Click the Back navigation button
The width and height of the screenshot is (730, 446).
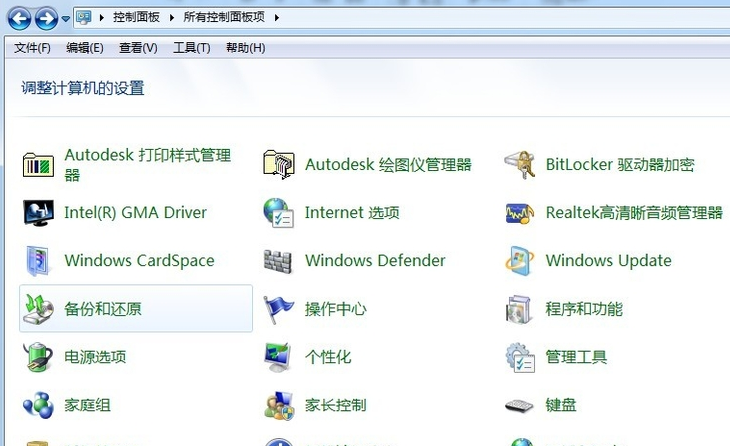[19, 18]
